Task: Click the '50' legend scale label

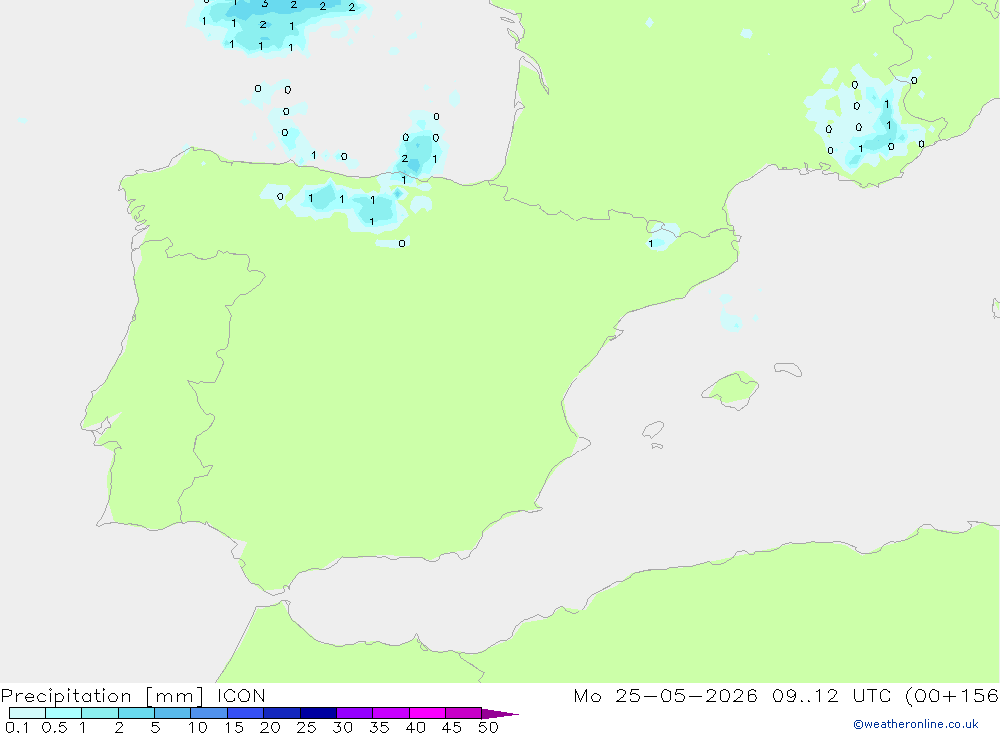Action: point(488,727)
